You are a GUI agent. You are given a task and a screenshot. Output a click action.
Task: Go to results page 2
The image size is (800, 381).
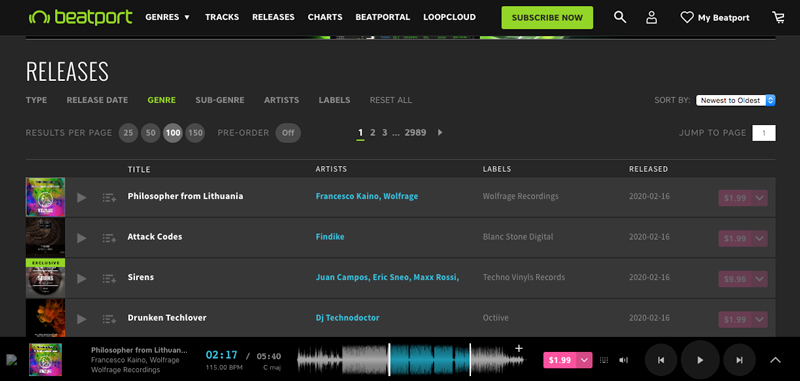tap(372, 133)
